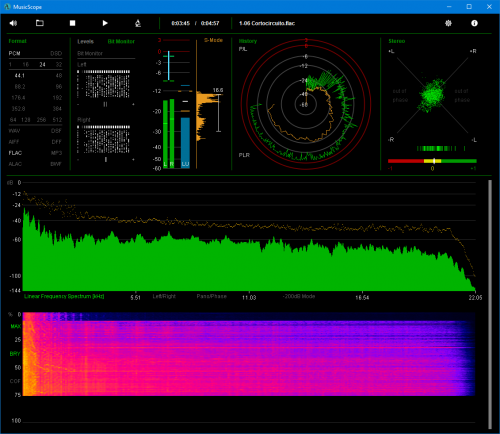500x434 pixels.
Task: Stop playback with the square icon
Action: click(72, 23)
